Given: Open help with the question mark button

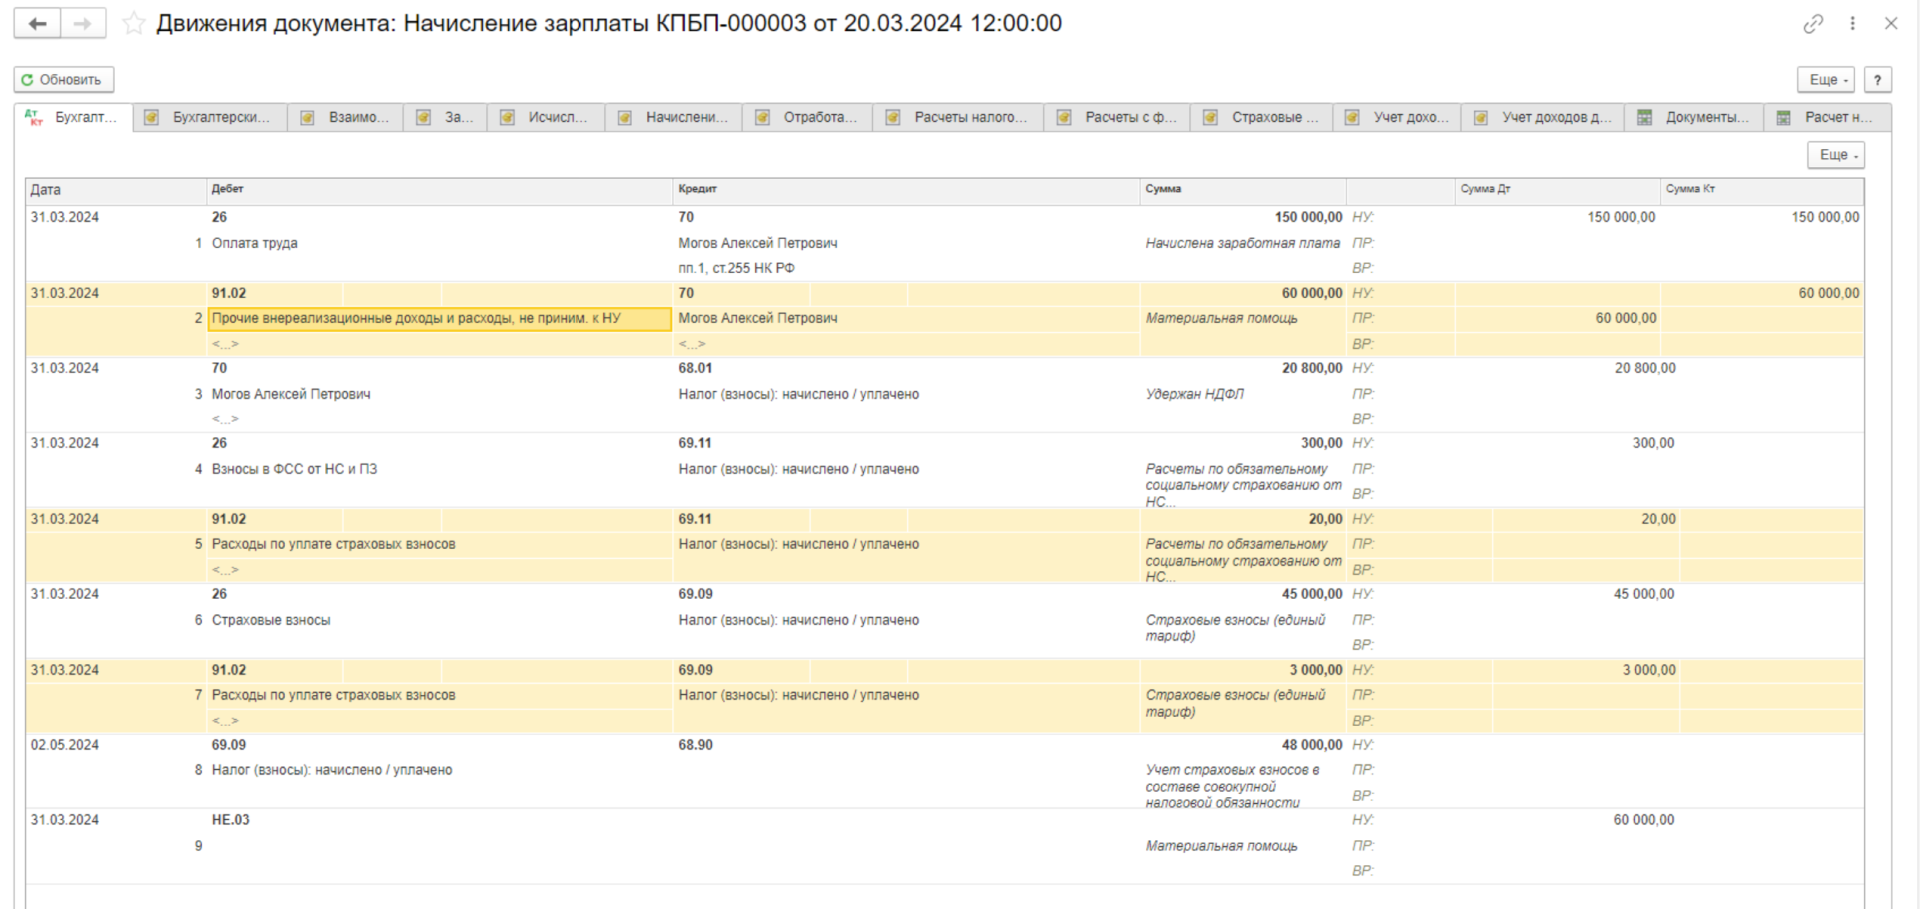Looking at the screenshot, I should 1878,80.
